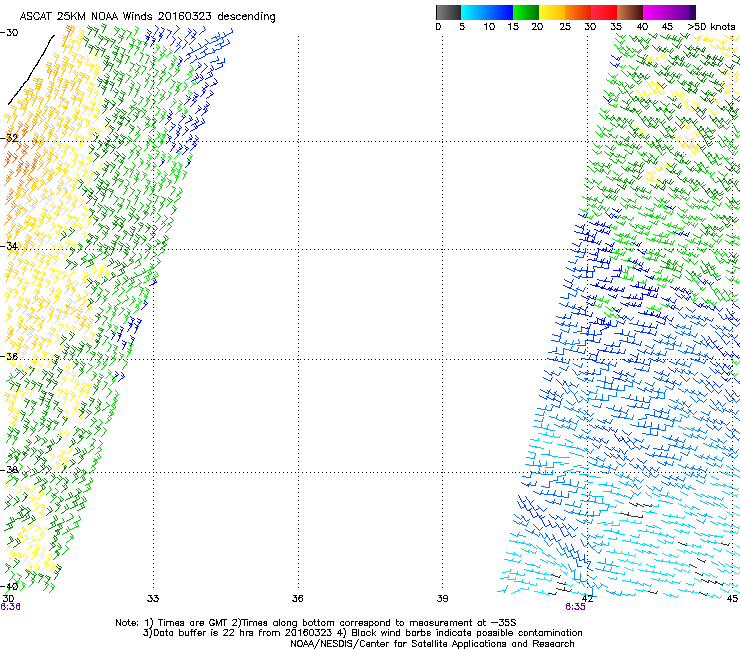Click the green 15-20 knots legend swatch

tap(526, 12)
